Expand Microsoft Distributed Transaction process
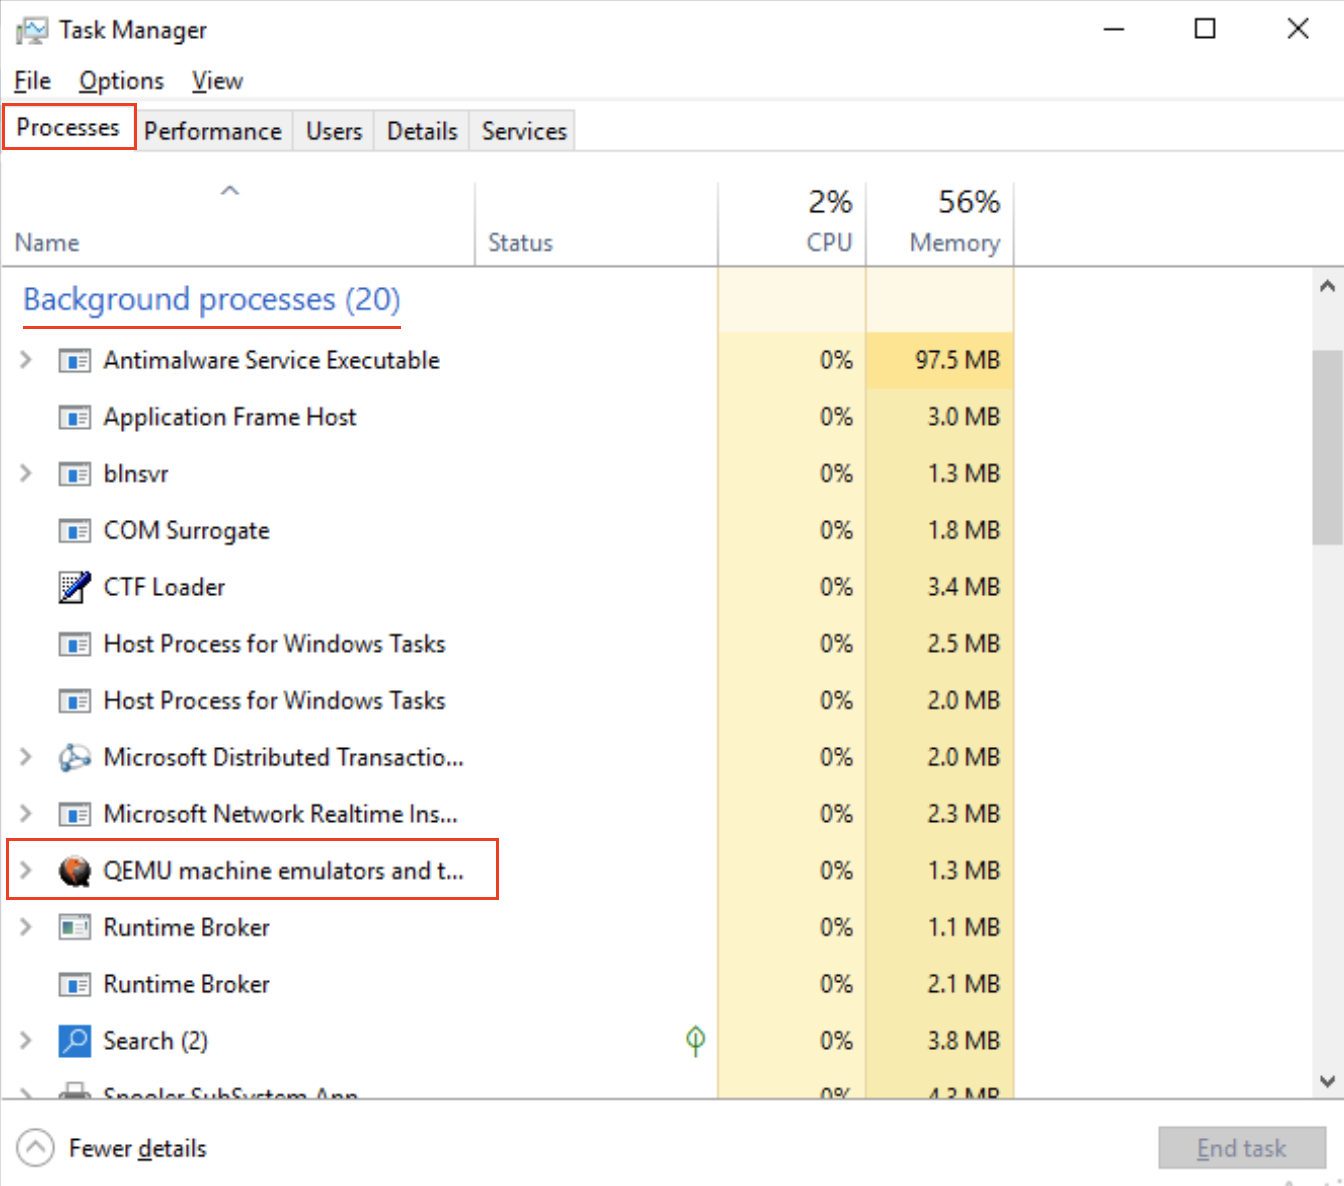 tap(26, 758)
